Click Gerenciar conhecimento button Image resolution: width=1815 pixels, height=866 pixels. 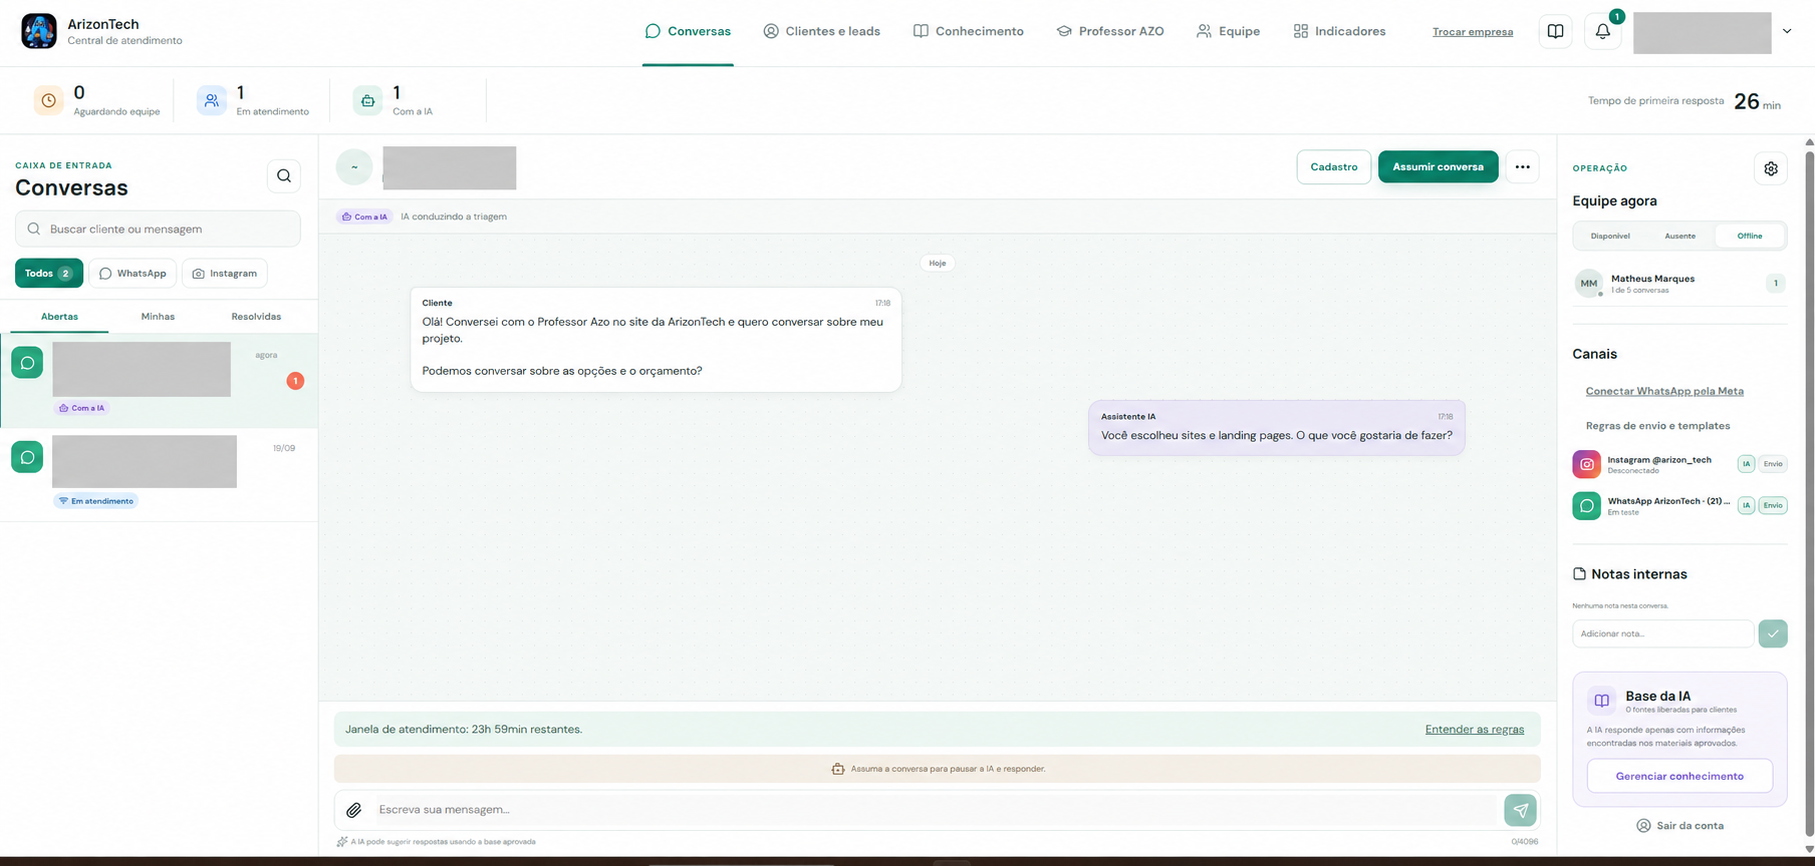[x=1679, y=776]
